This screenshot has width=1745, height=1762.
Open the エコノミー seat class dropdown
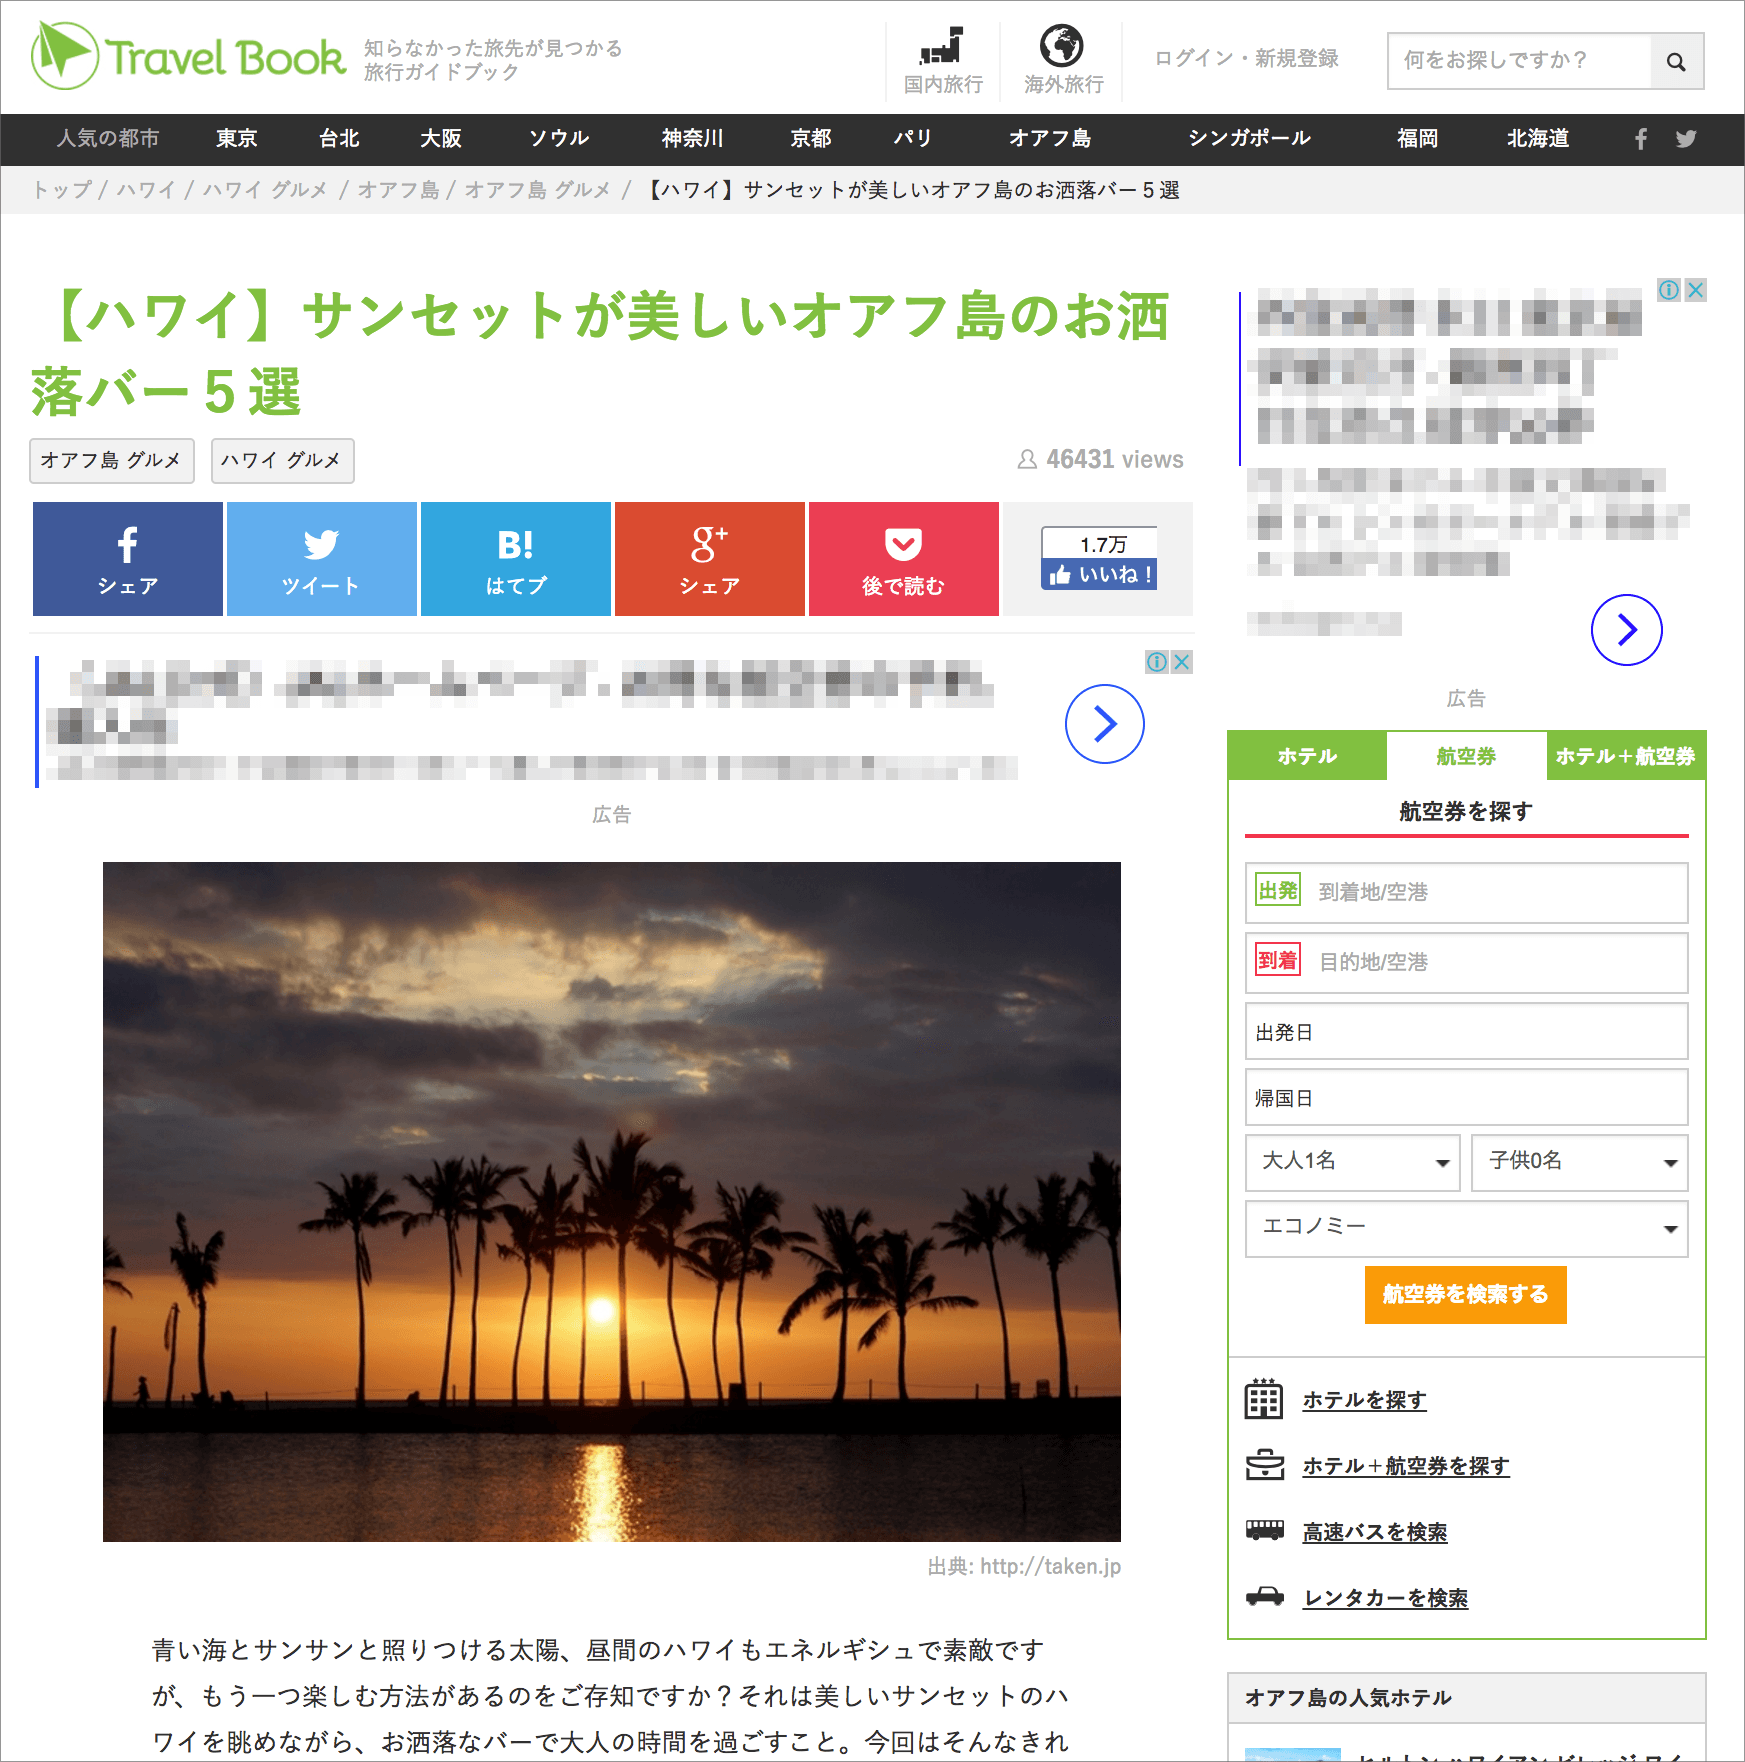click(1465, 1229)
